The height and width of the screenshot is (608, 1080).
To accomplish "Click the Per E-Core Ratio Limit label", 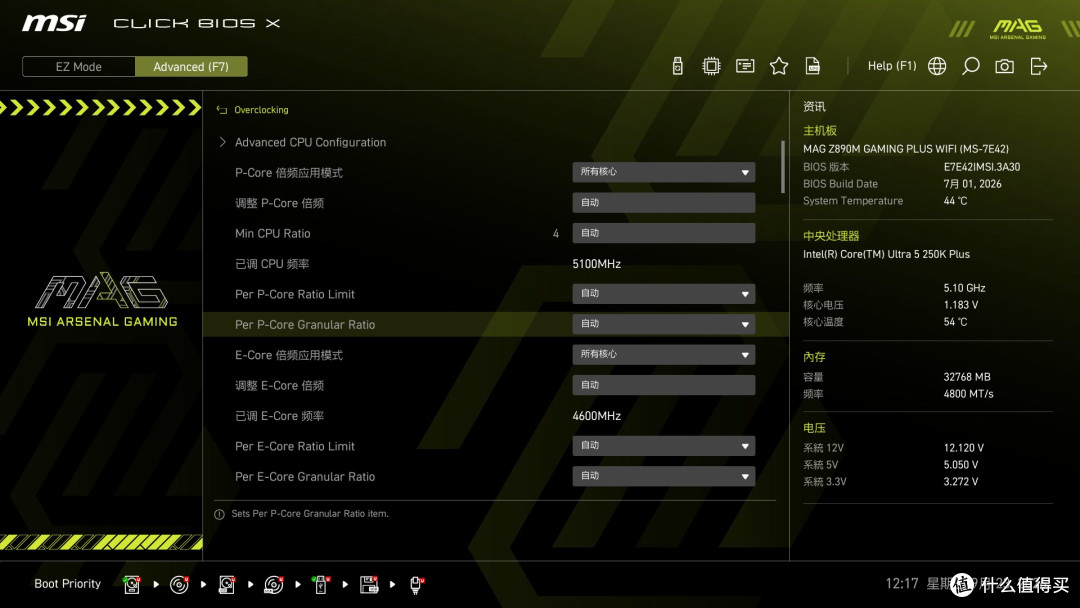I will pyautogui.click(x=295, y=446).
